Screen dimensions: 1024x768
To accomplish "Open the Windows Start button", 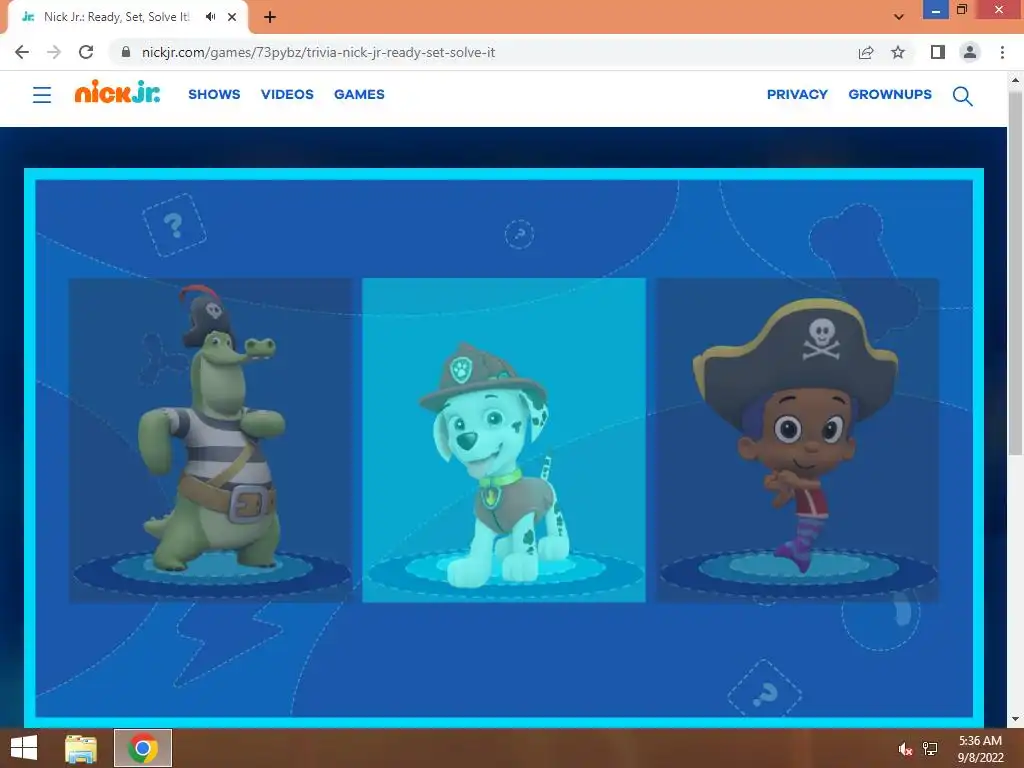I will [x=24, y=748].
